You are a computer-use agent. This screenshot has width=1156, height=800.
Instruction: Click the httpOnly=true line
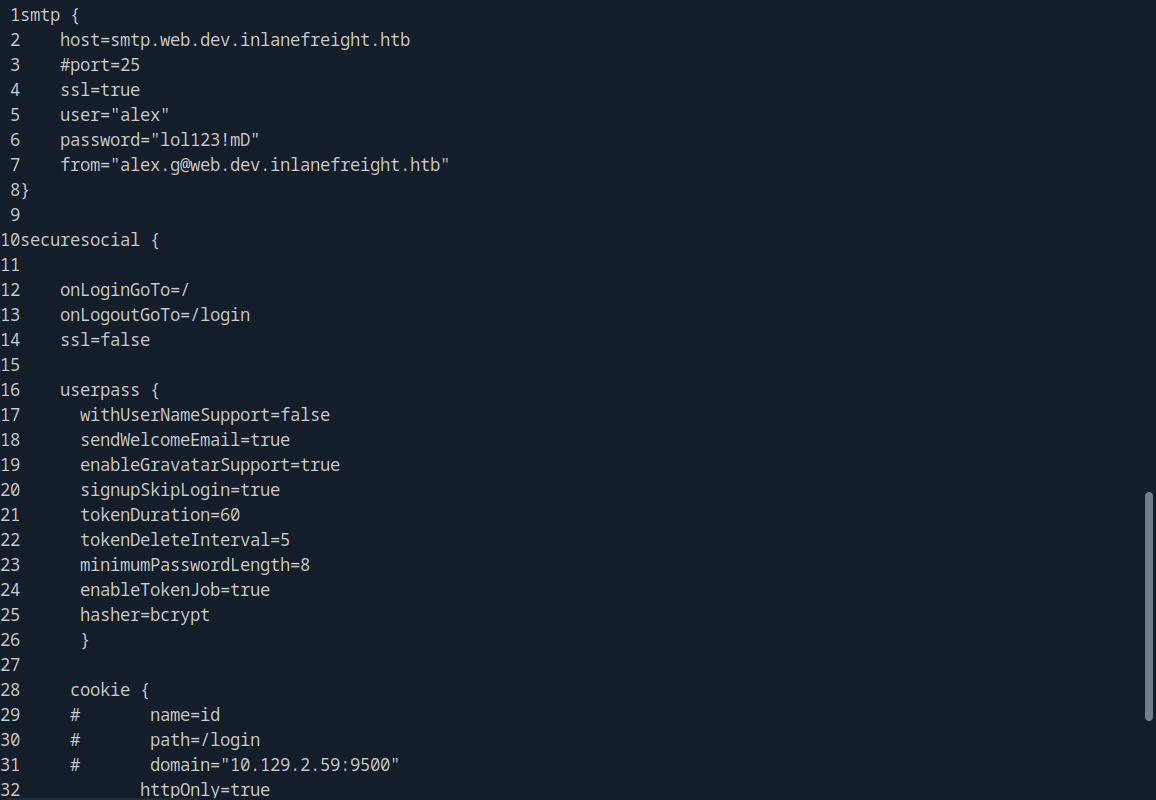coord(204,790)
